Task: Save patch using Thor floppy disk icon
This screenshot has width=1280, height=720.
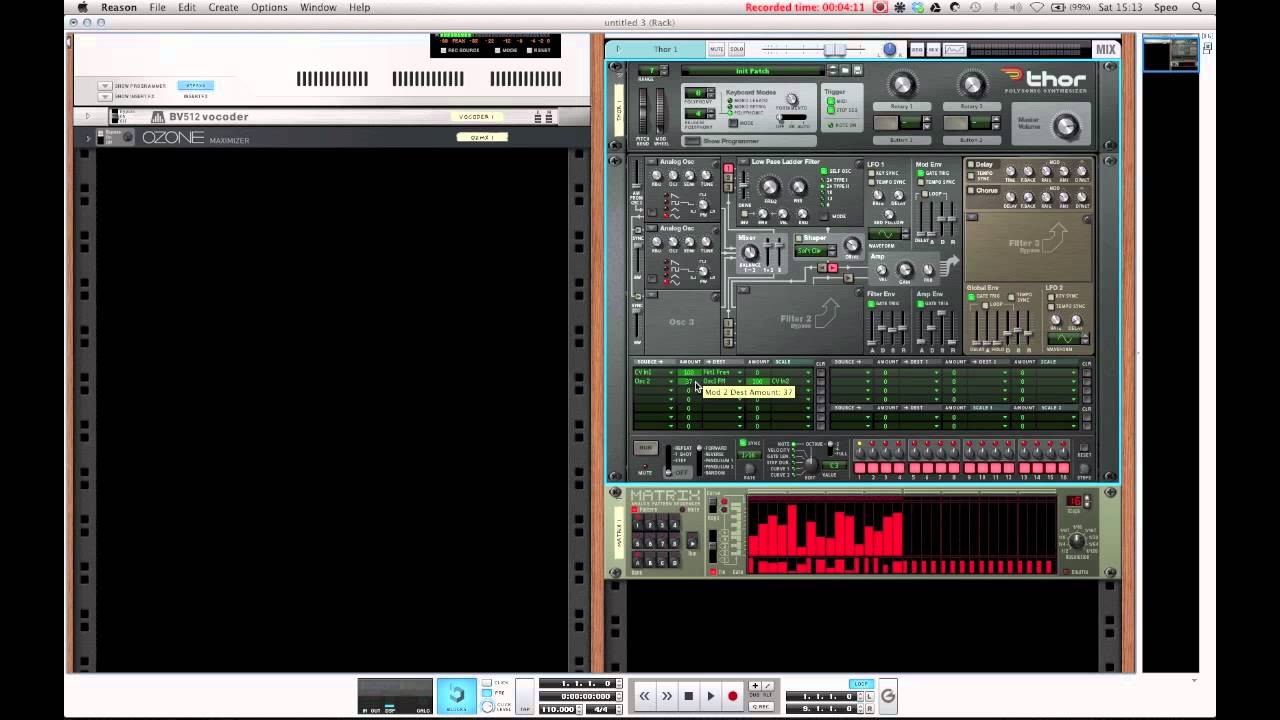Action: click(x=858, y=70)
